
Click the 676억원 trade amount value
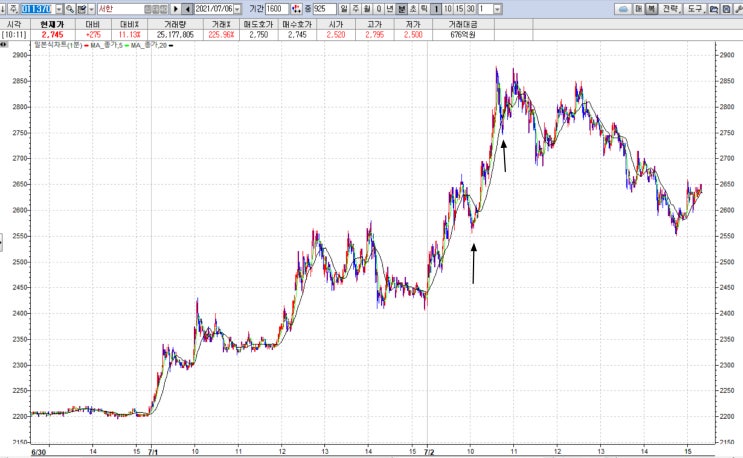click(x=463, y=35)
